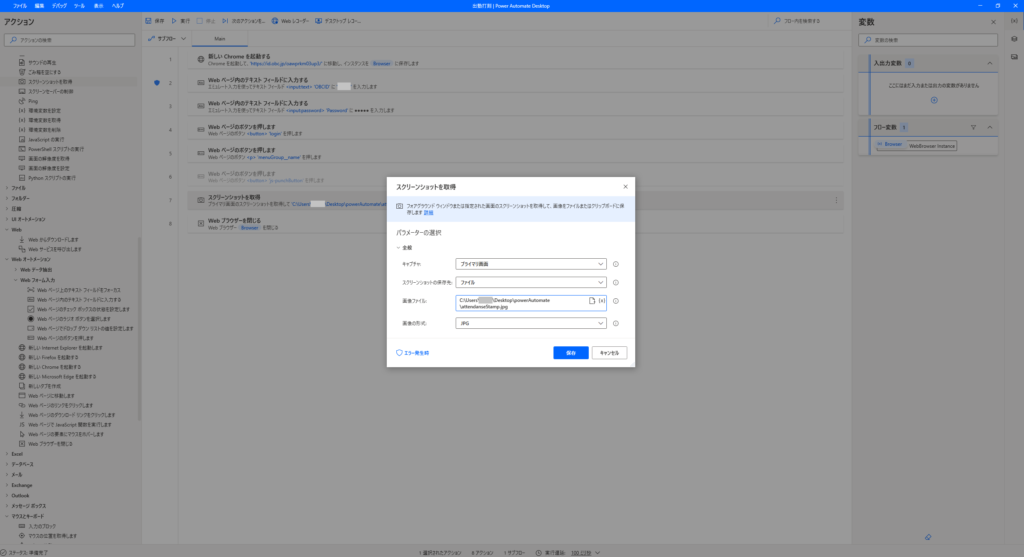Click info icon beside スクリーンショットの保存先 dropdown

615,283
